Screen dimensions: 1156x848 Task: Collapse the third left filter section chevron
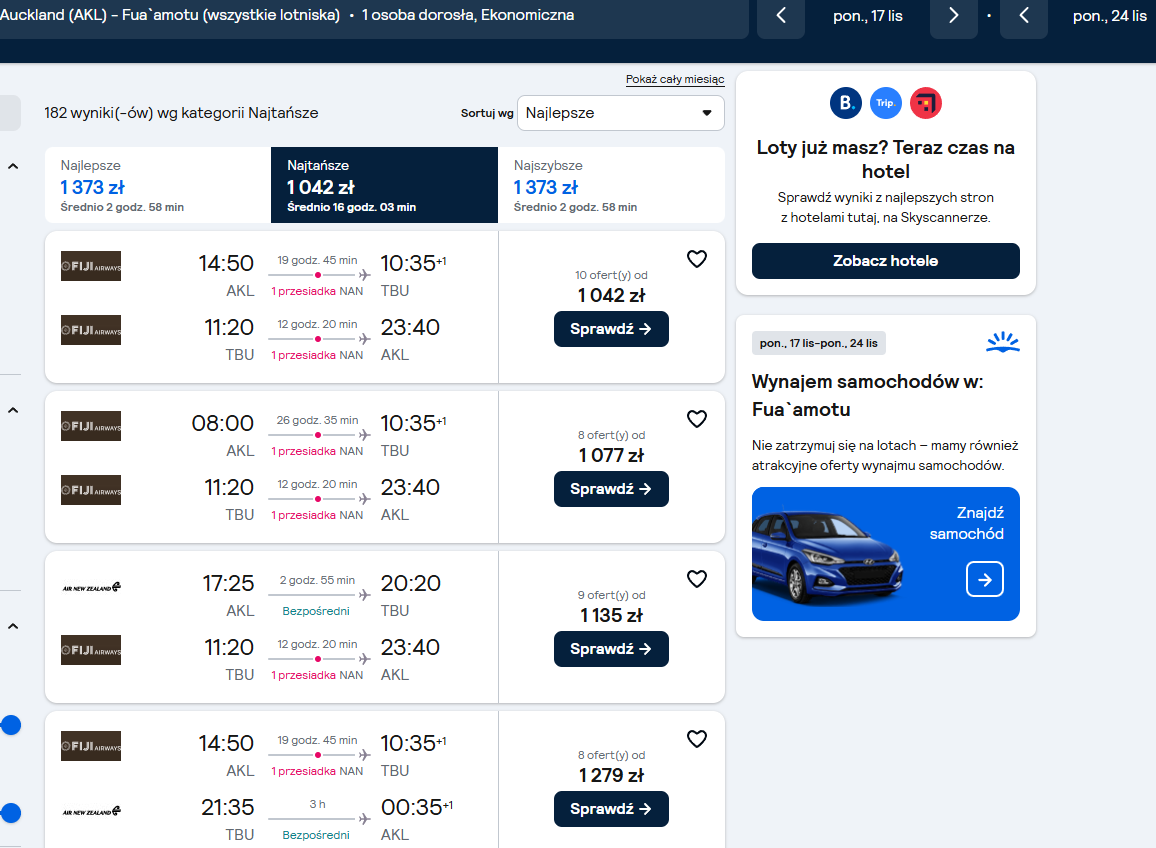tap(13, 627)
